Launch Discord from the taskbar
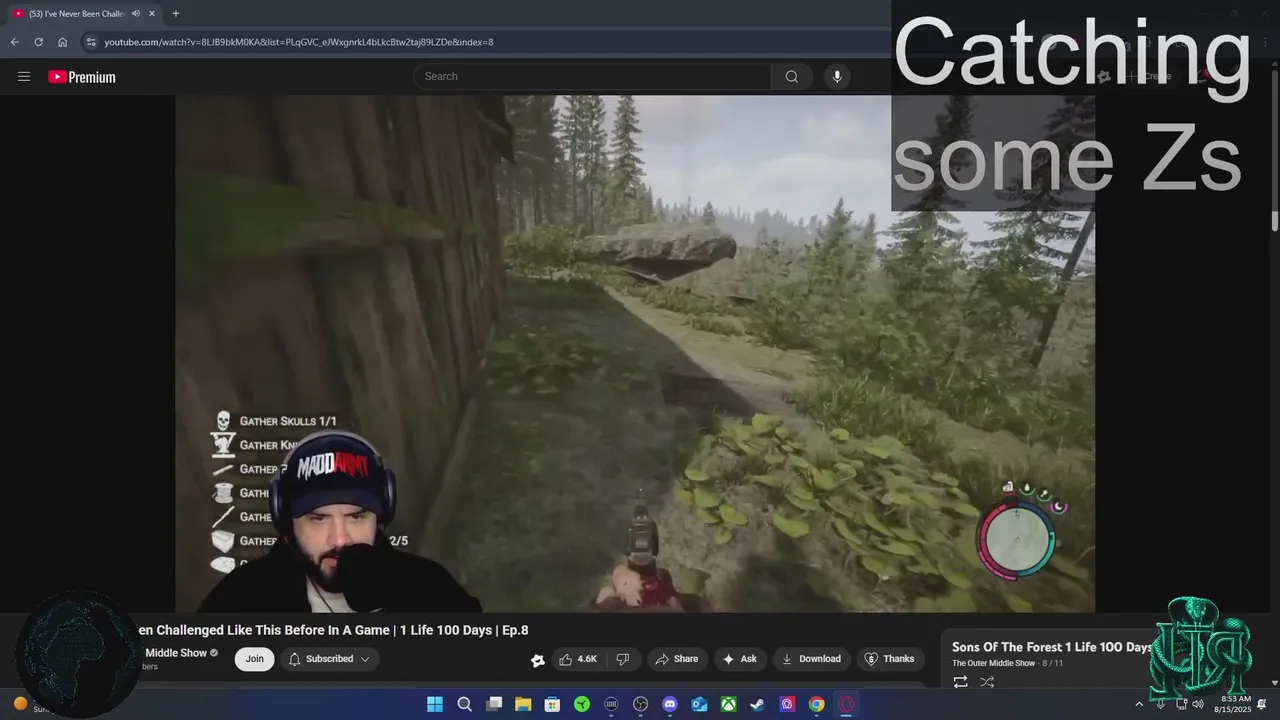The image size is (1280, 720). (x=670, y=704)
